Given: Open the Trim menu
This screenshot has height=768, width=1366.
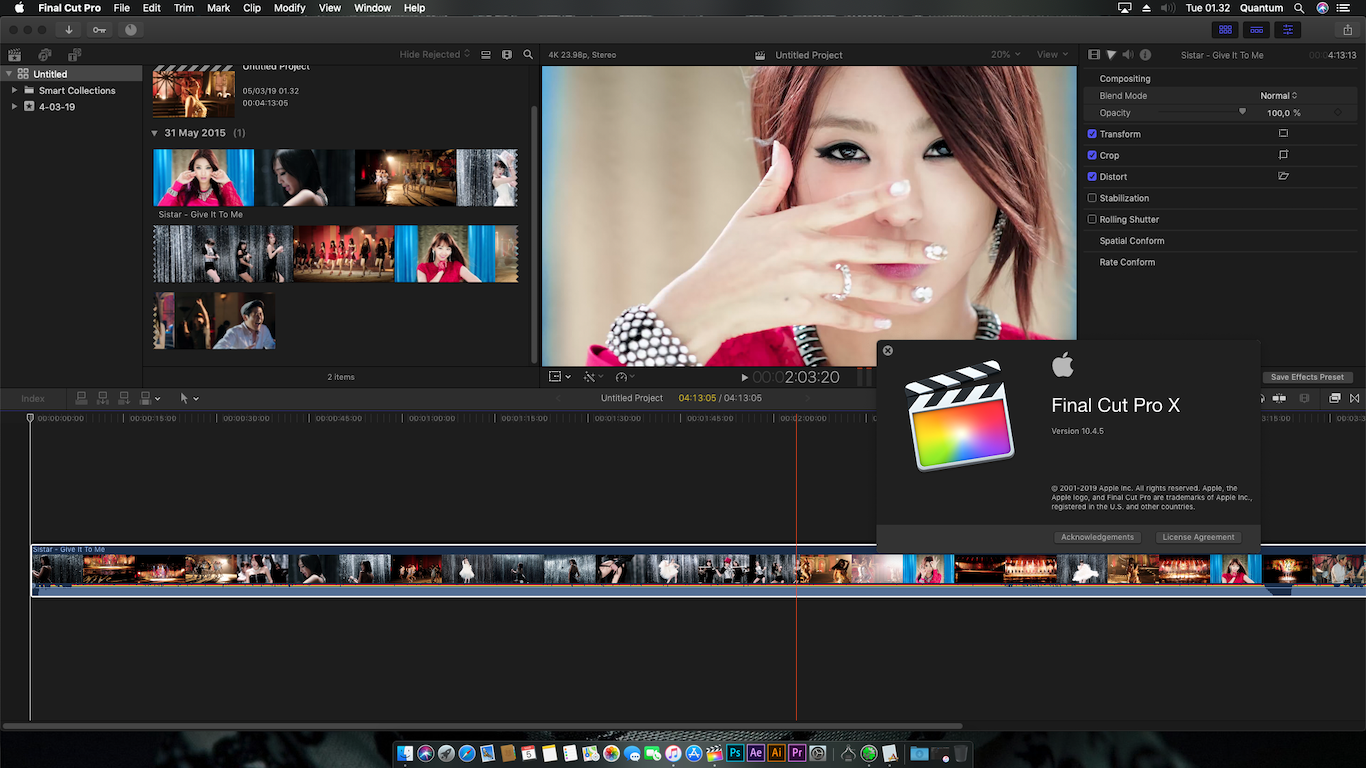Looking at the screenshot, I should pos(184,8).
